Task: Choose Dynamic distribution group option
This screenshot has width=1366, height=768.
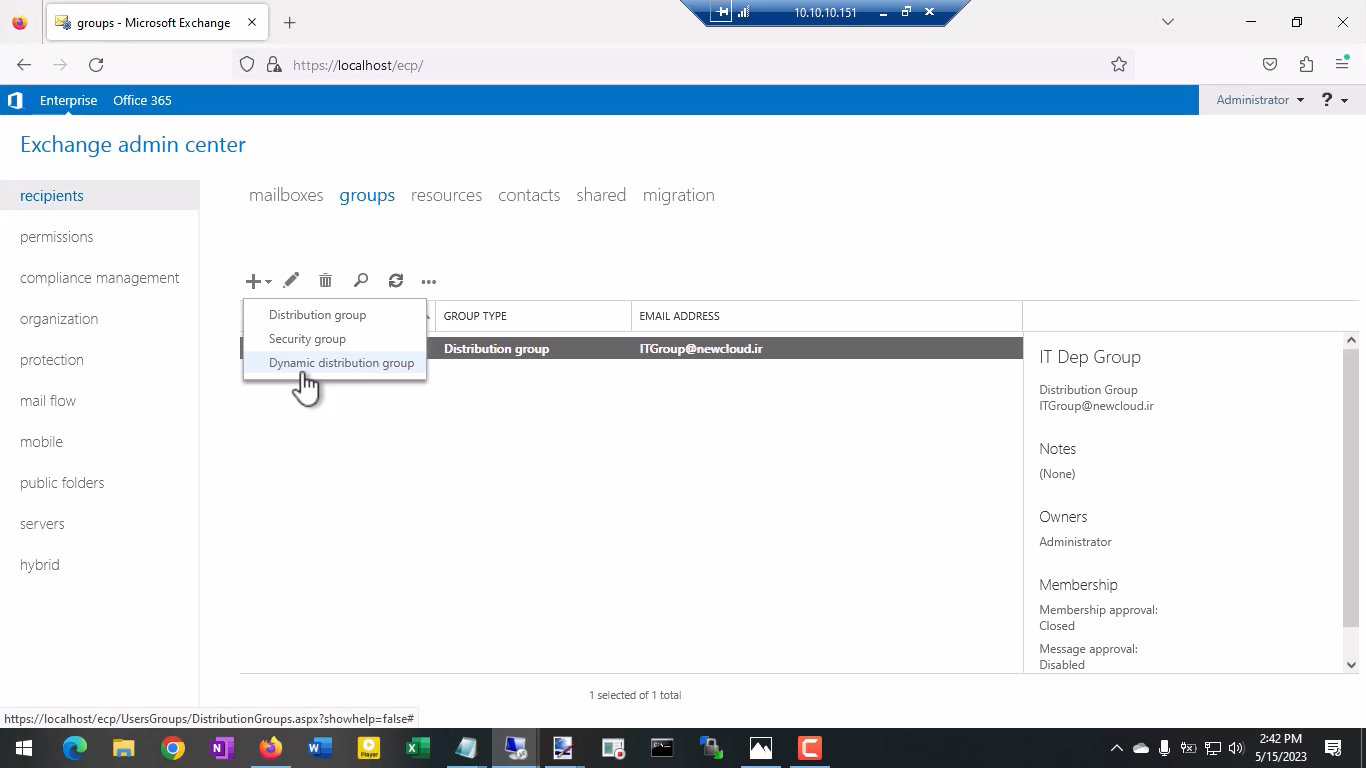Action: pyautogui.click(x=335, y=363)
